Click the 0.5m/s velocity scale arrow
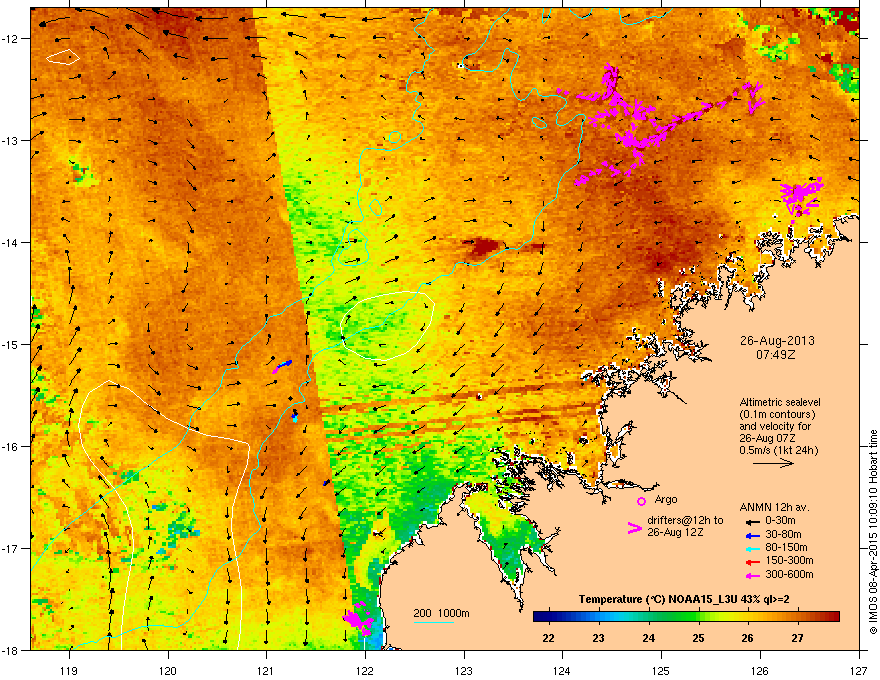This screenshot has width=880, height=680. click(773, 463)
